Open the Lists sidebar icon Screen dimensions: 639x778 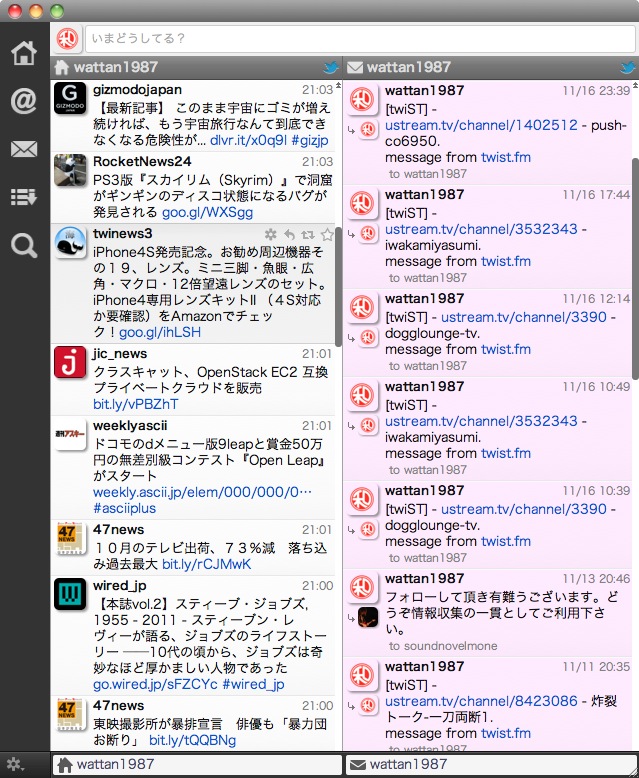24,197
